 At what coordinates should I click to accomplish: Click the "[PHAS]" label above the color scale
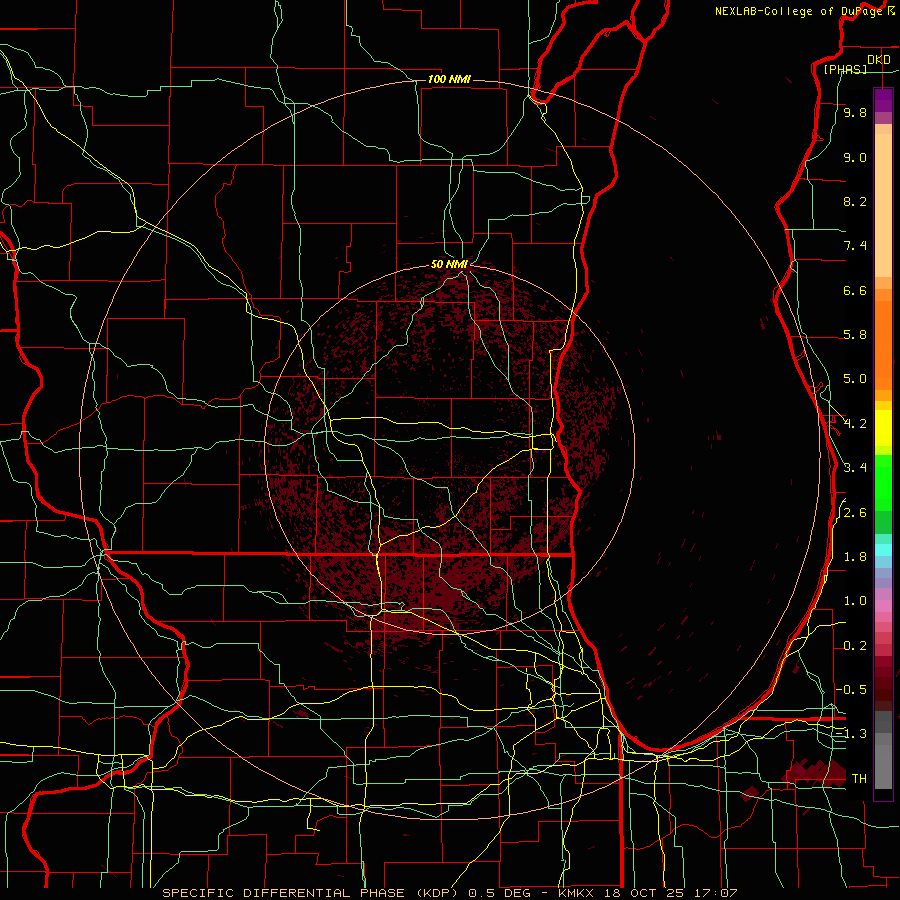click(845, 69)
